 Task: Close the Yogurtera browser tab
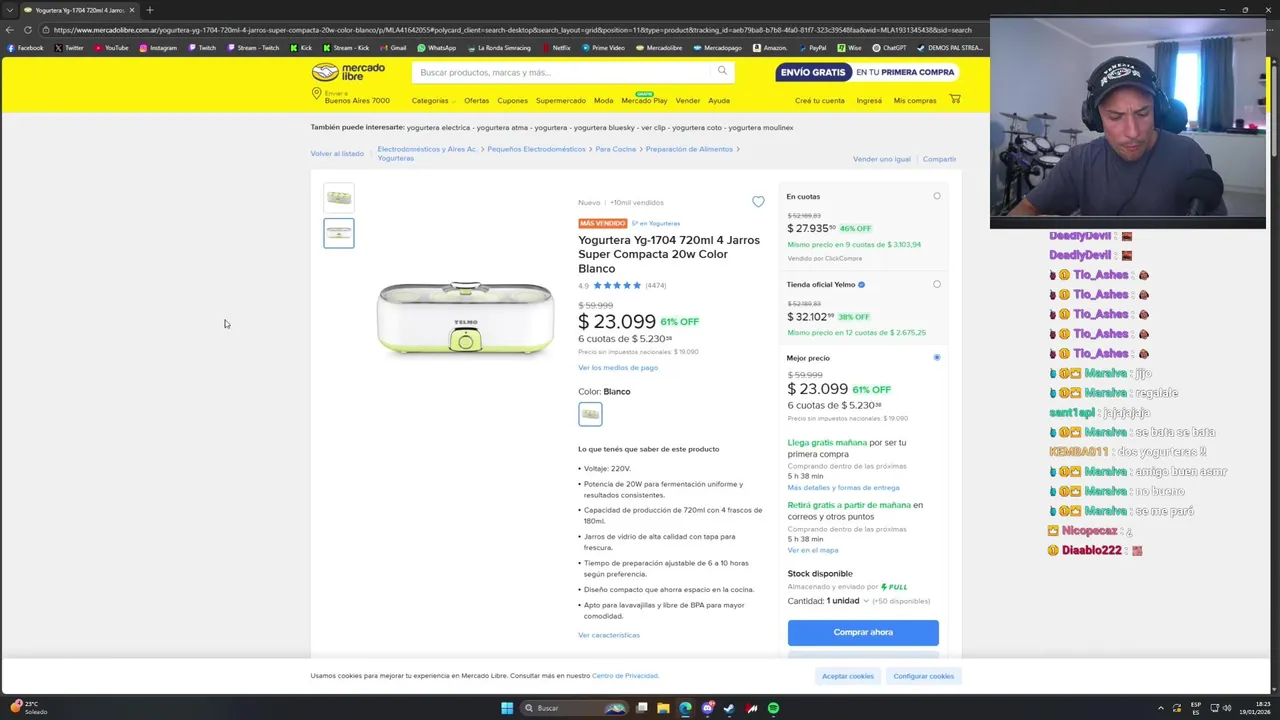pos(131,10)
